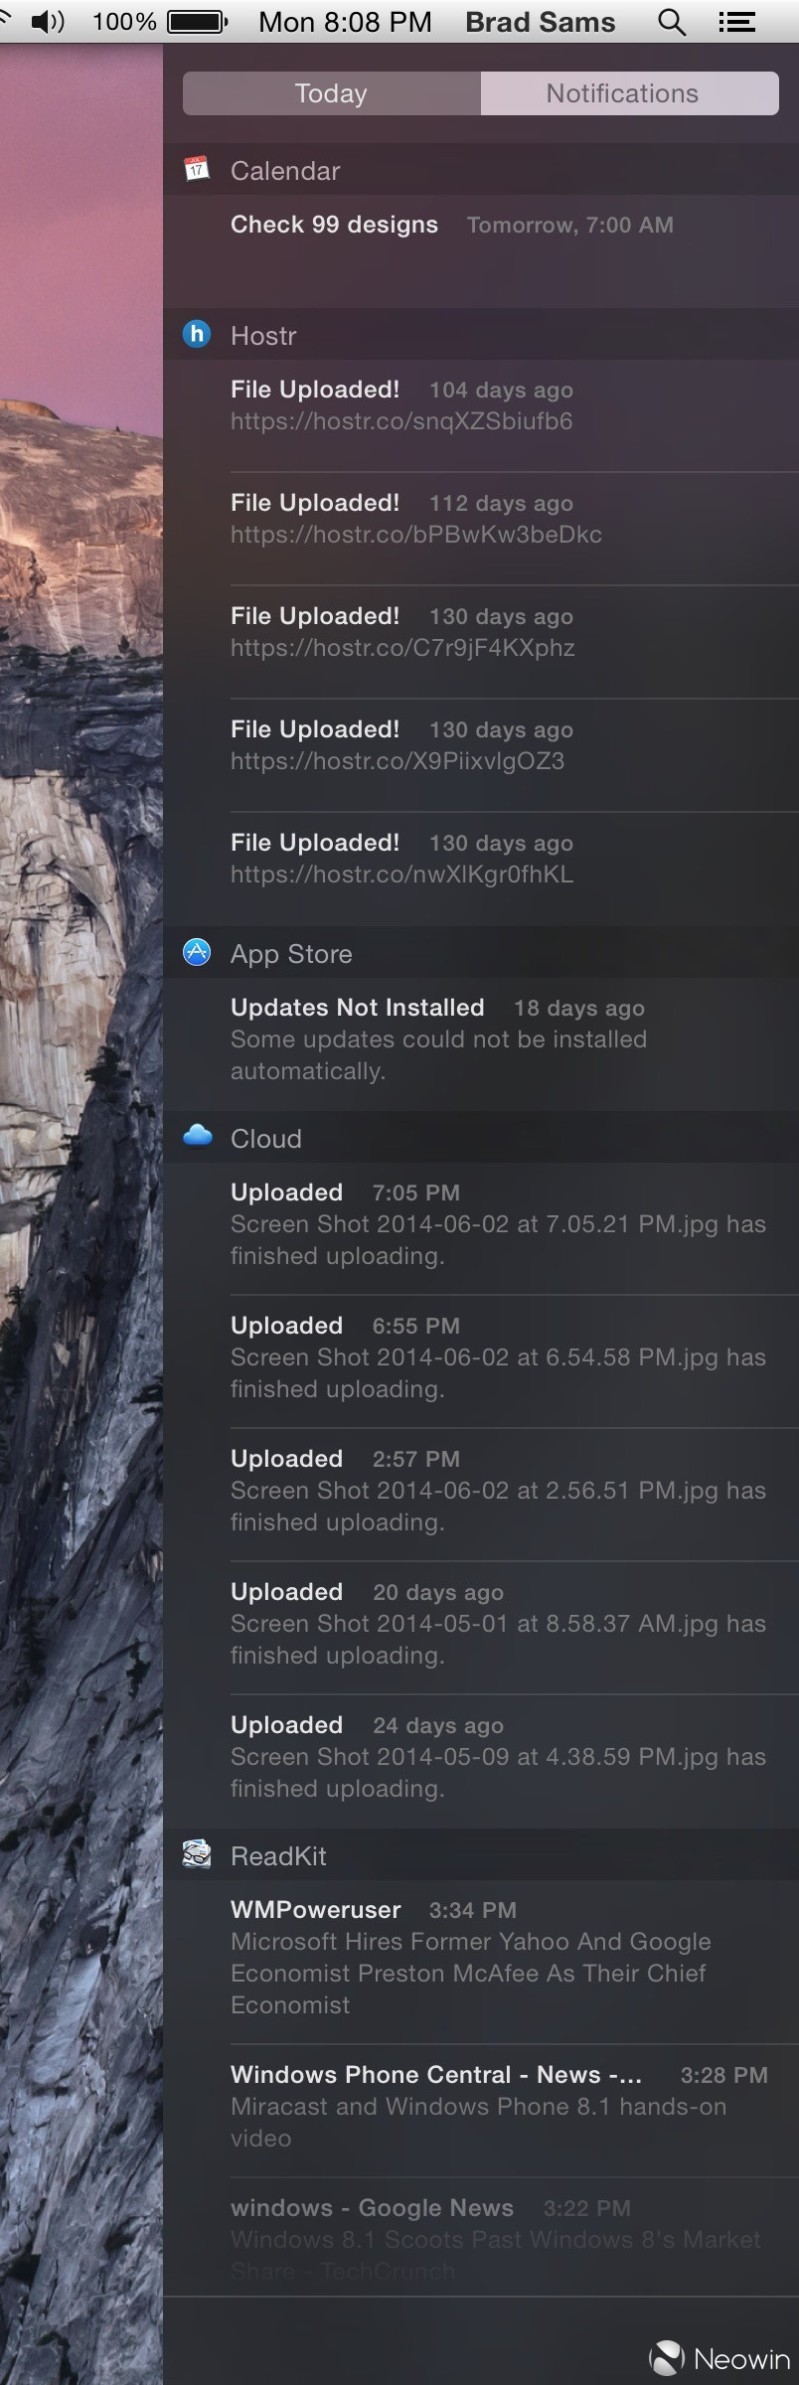
Task: Open Spotlight search magnifier icon
Action: 671,22
